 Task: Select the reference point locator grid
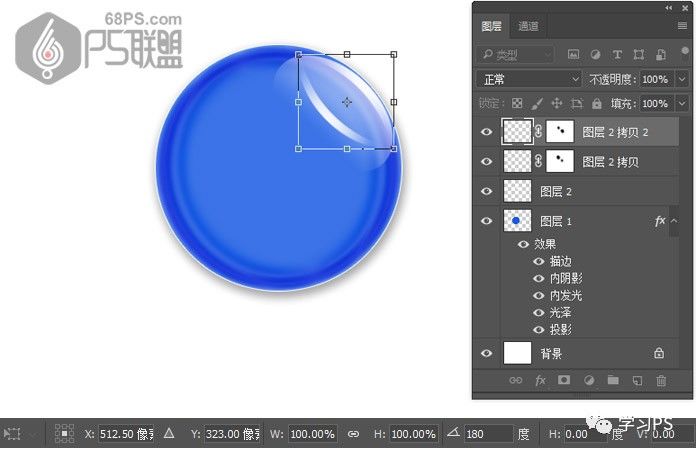64,434
